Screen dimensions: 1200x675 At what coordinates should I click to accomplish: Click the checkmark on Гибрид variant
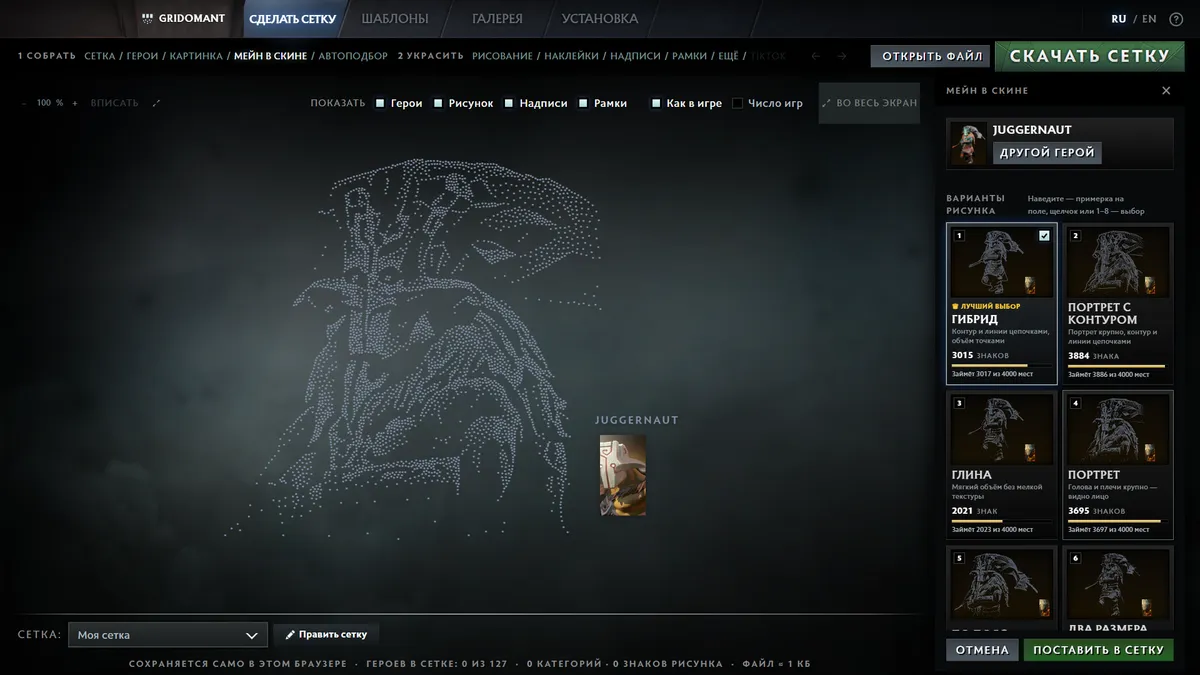point(1044,236)
